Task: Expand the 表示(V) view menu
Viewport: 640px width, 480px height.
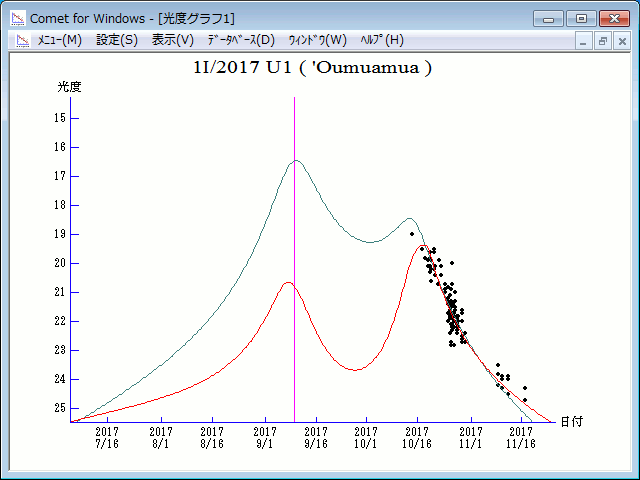Action: tap(172, 40)
